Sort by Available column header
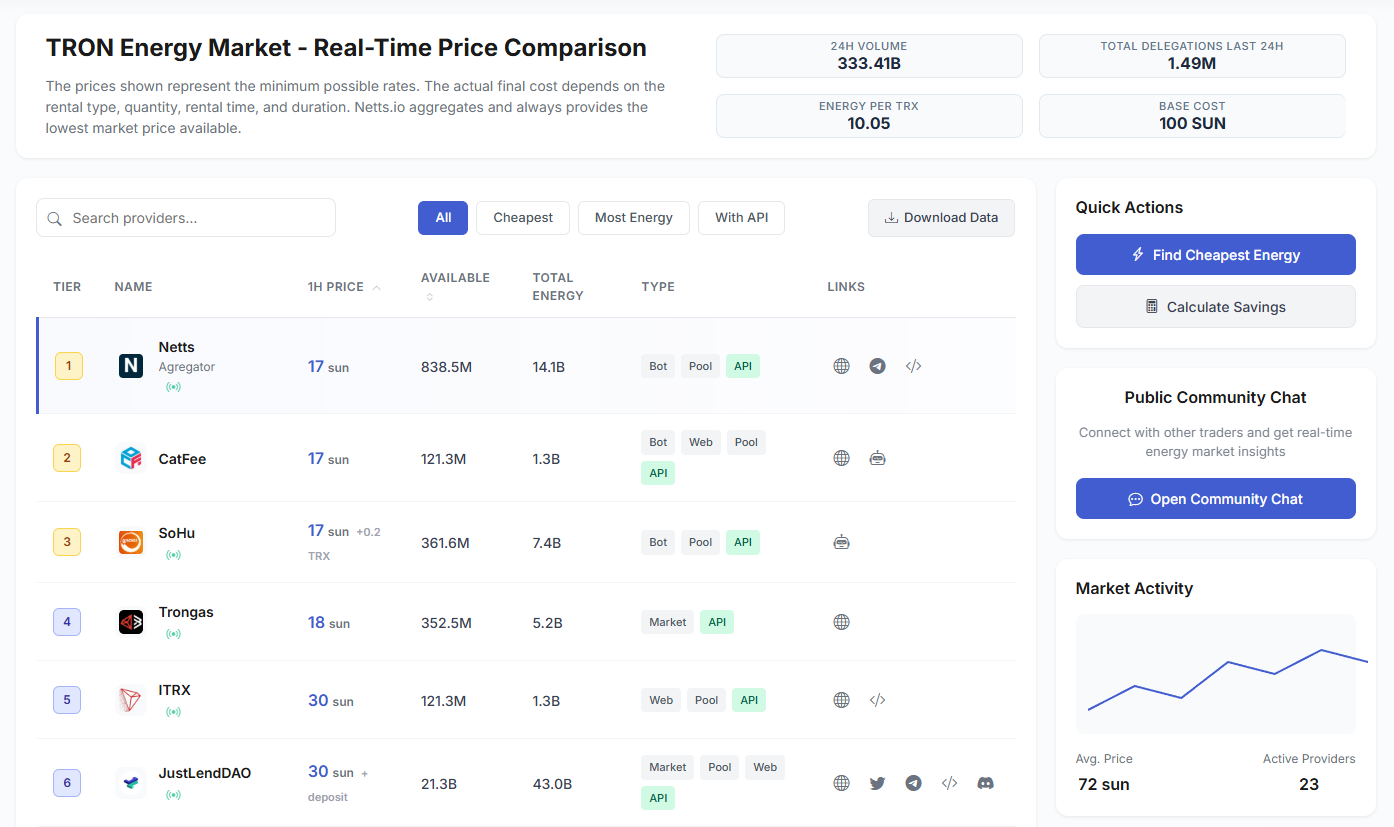This screenshot has height=827, width=1394. click(x=455, y=278)
